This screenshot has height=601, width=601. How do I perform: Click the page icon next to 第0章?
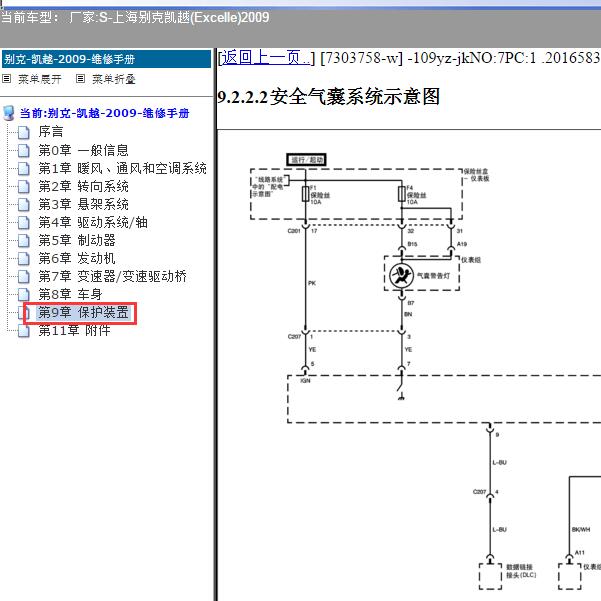click(24, 151)
